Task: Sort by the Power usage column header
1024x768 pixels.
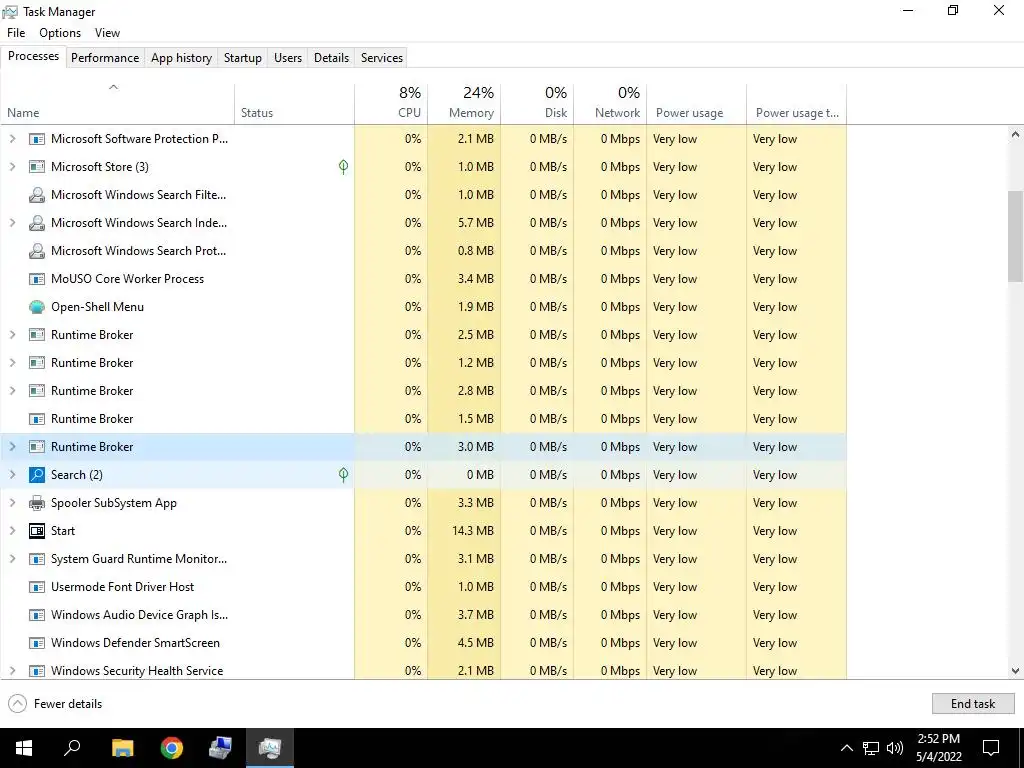Action: pos(697,103)
